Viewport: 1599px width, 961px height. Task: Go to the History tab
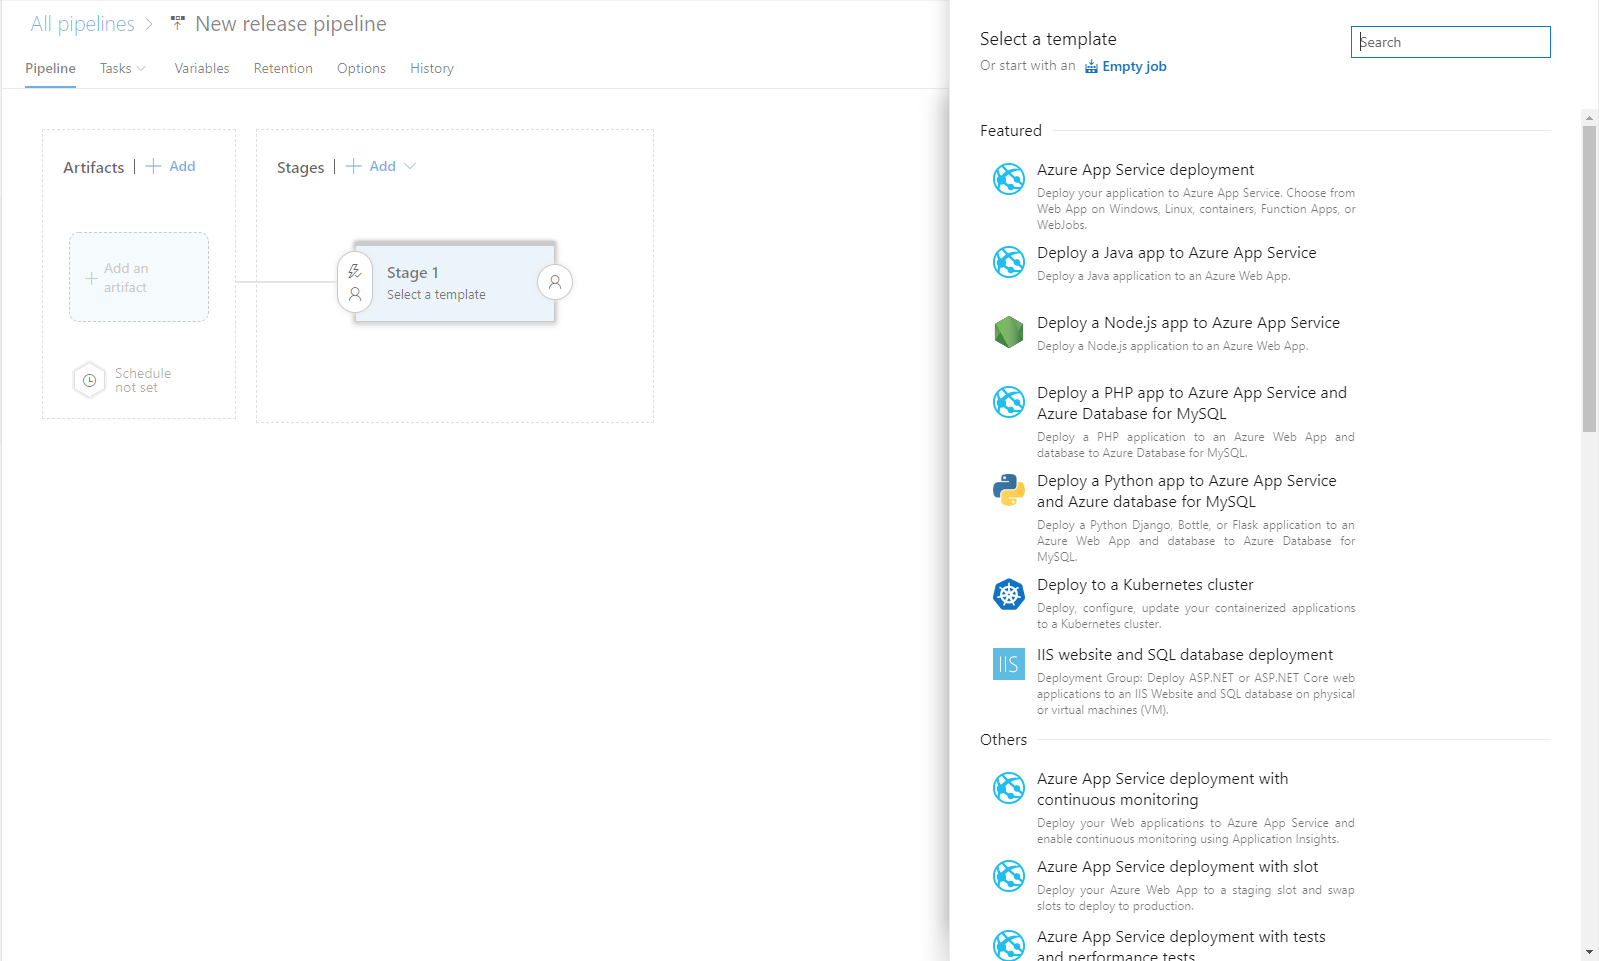431,68
